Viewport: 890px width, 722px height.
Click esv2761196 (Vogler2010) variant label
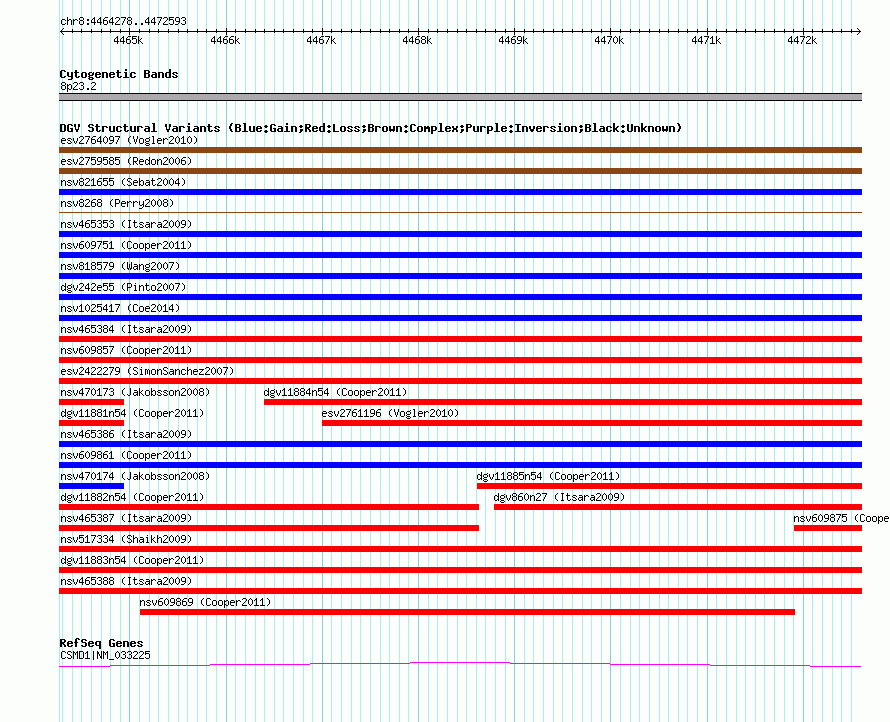pos(391,413)
